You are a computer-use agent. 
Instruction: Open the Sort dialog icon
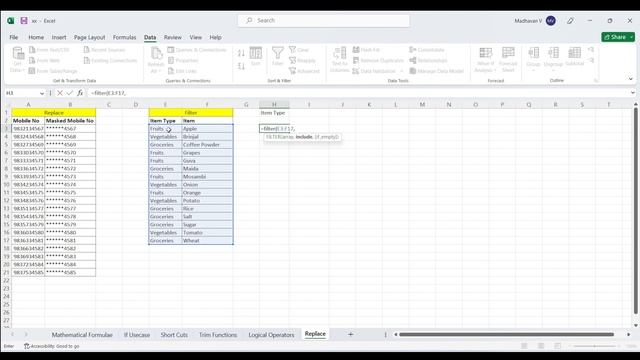pyautogui.click(x=256, y=53)
